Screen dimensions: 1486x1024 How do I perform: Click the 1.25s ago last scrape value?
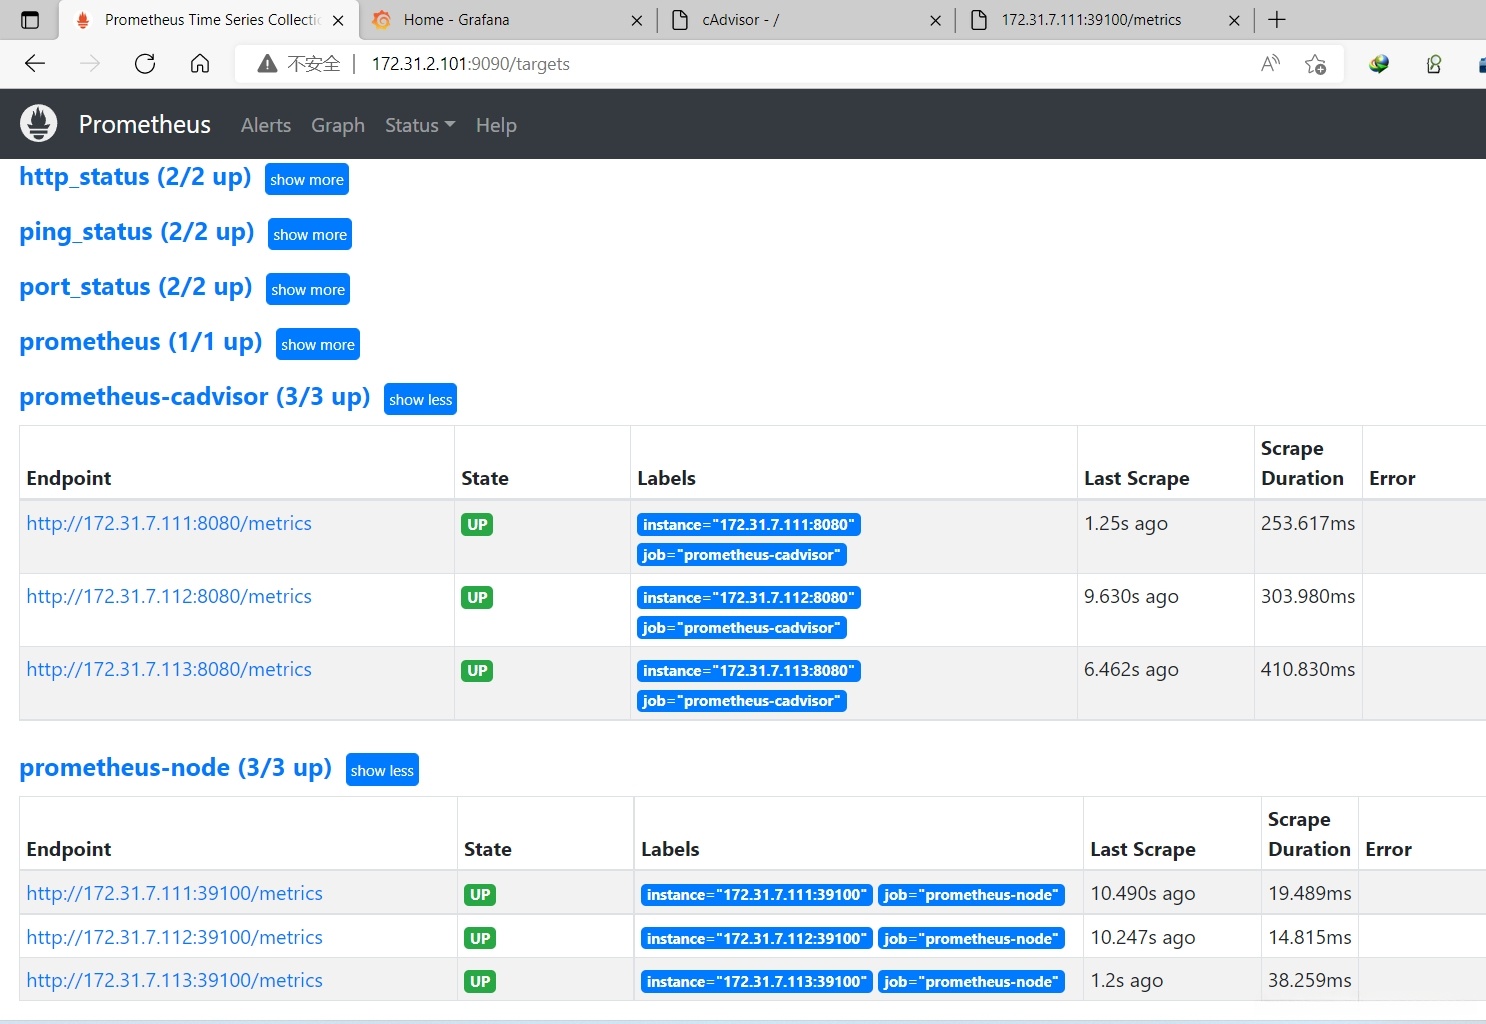click(1126, 523)
